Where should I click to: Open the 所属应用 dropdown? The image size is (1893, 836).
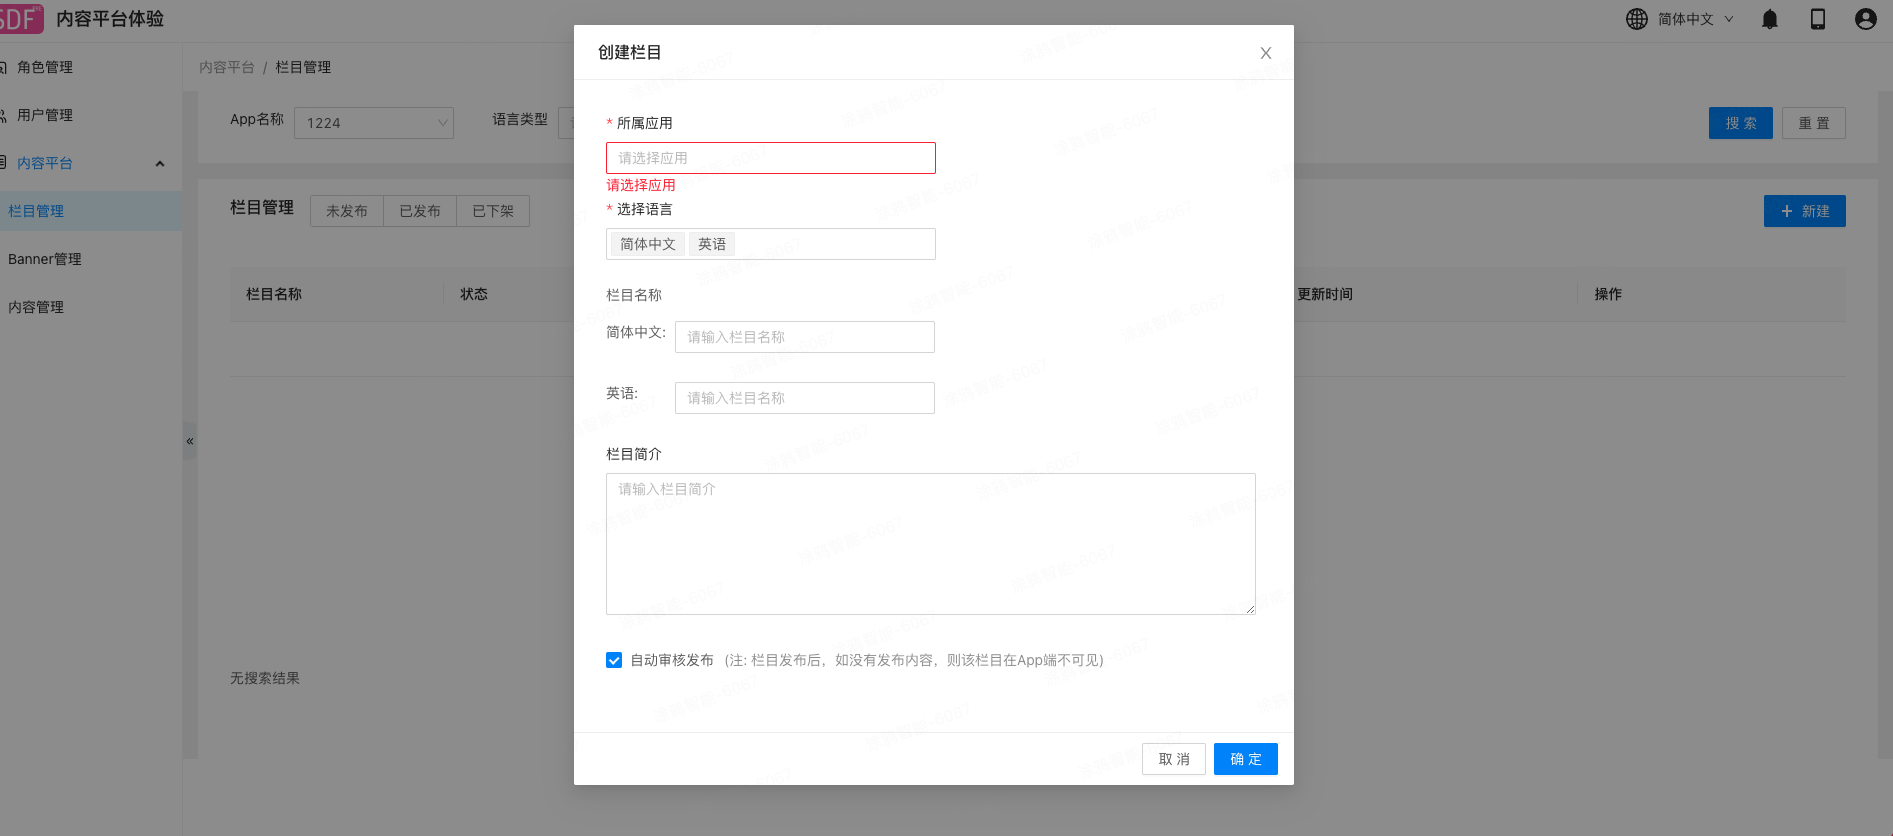(x=771, y=158)
